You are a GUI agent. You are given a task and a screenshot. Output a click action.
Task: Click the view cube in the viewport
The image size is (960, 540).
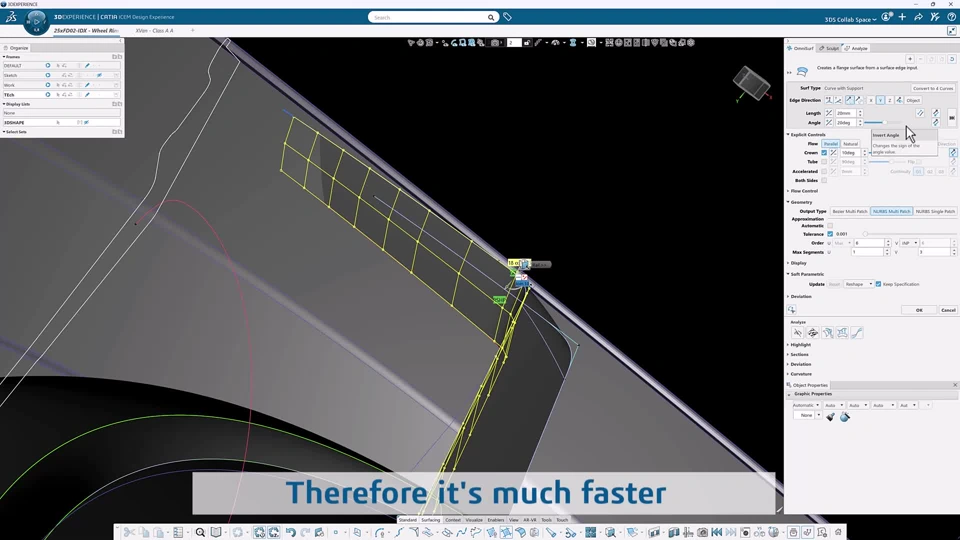point(751,83)
